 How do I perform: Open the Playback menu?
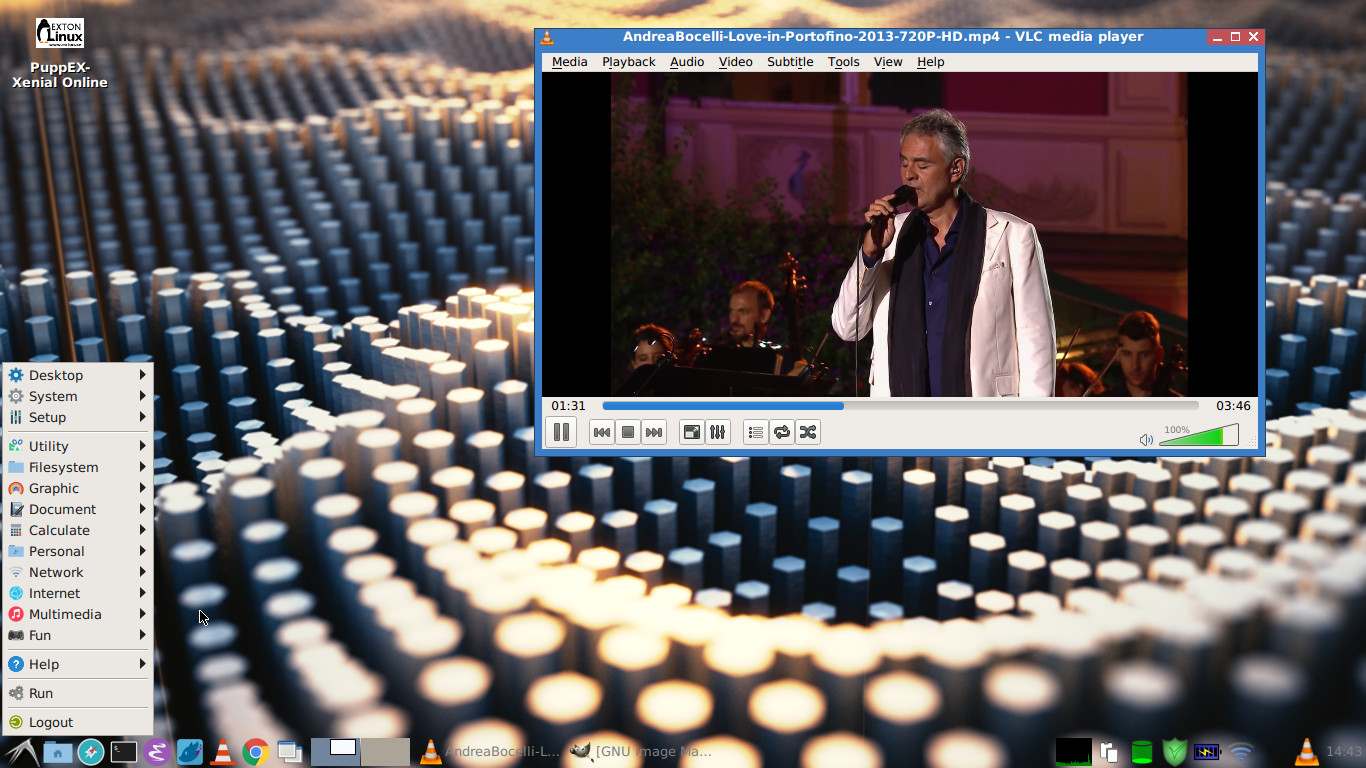click(629, 62)
